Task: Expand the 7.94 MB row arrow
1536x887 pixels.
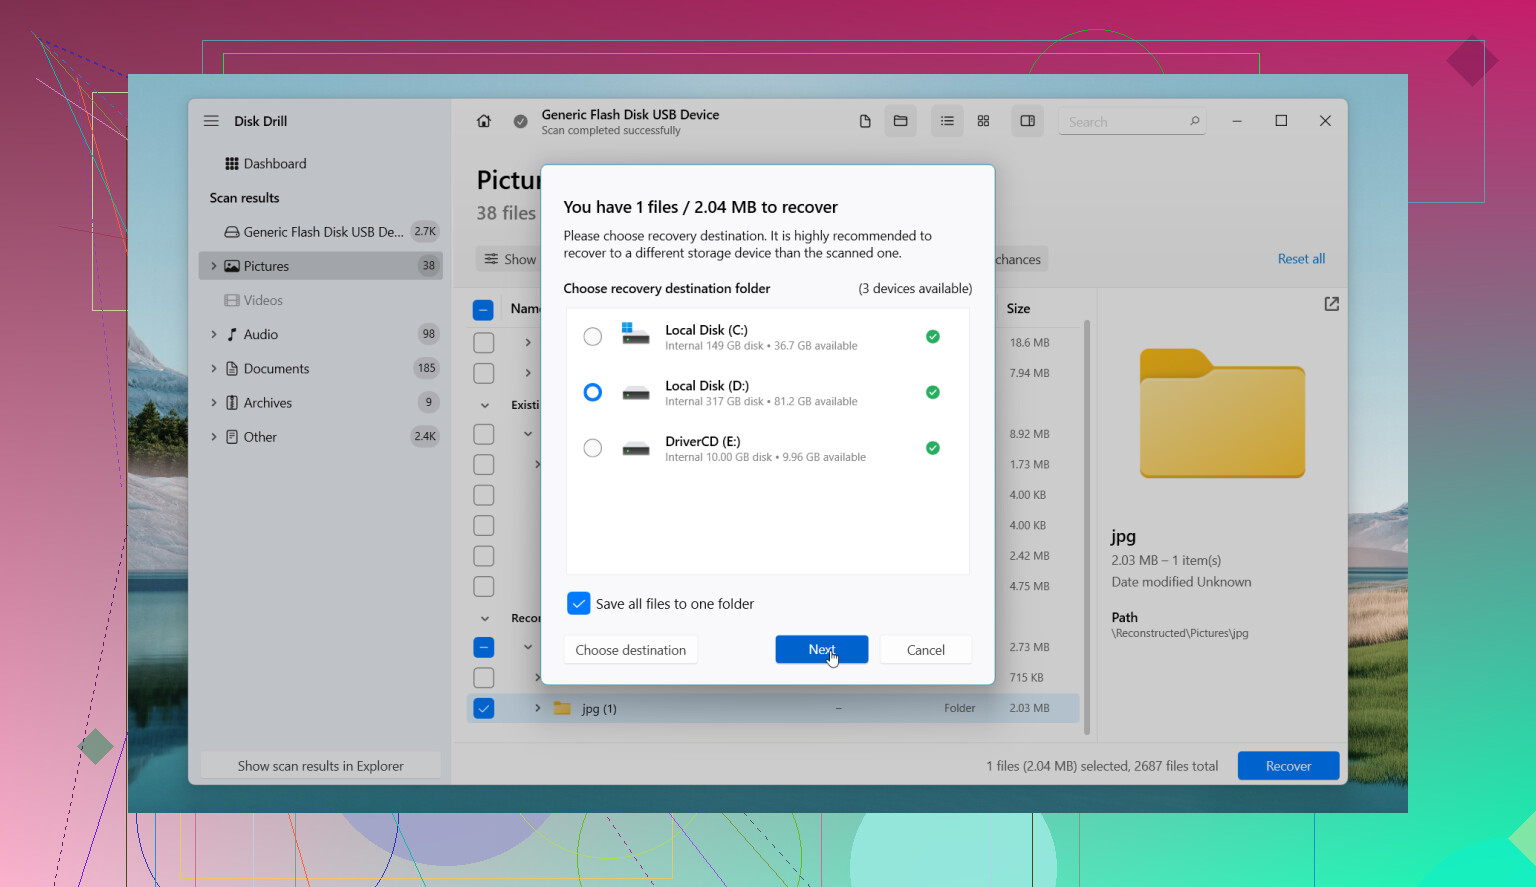Action: pyautogui.click(x=528, y=373)
